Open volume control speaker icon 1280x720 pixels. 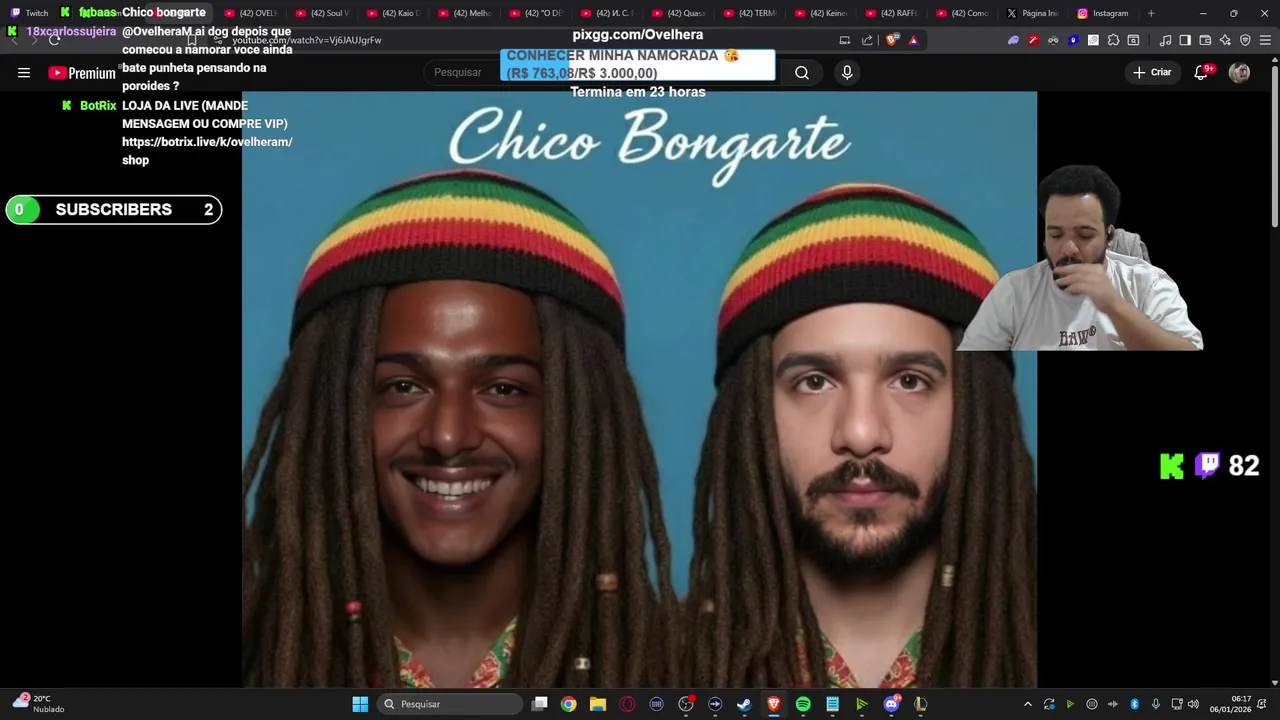[x=1193, y=704]
